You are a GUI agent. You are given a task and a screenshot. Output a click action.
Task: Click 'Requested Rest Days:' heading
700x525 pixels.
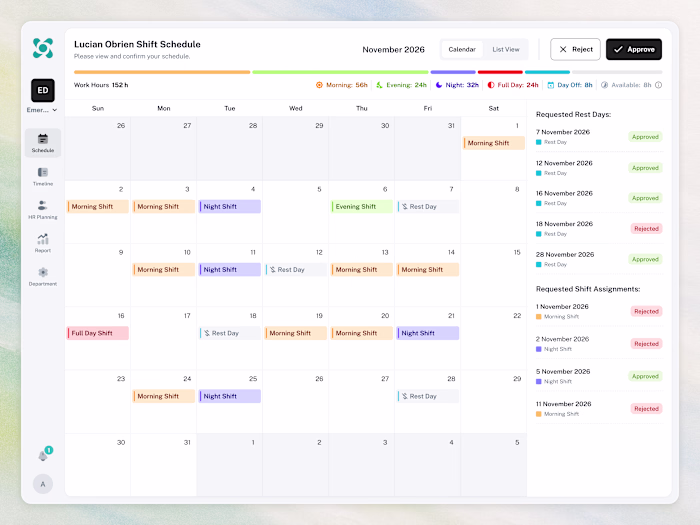[x=573, y=114]
